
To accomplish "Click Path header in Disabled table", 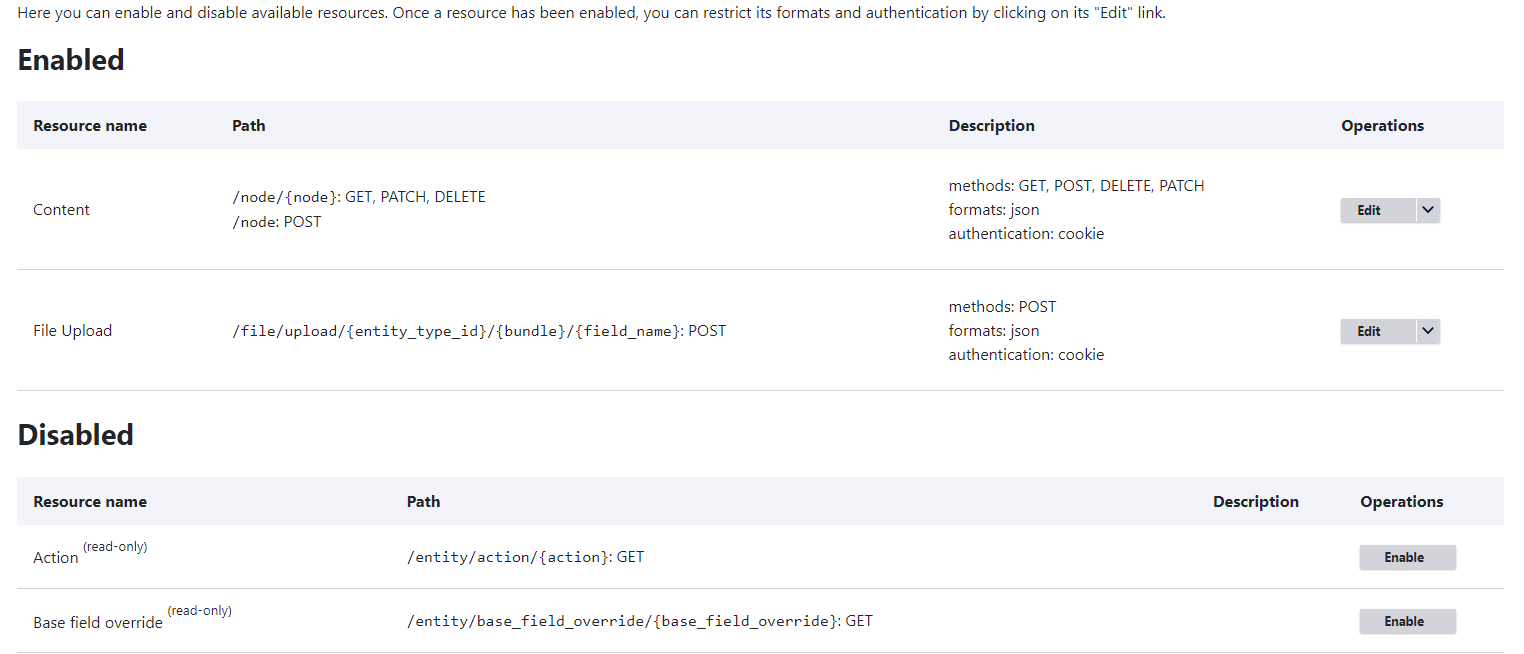I will [424, 502].
